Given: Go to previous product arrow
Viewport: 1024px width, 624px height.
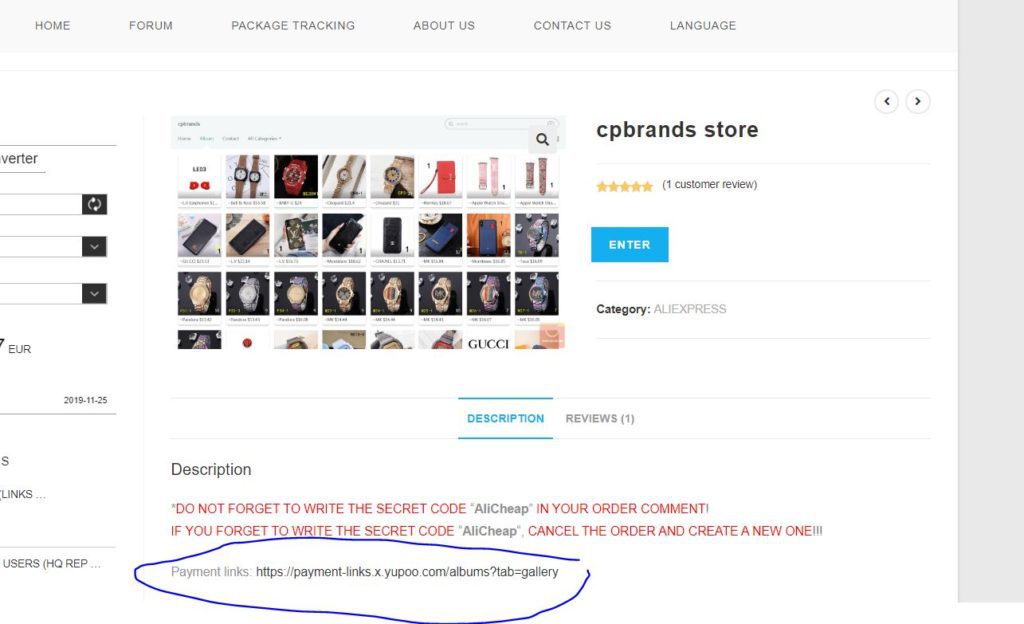Looking at the screenshot, I should 886,101.
